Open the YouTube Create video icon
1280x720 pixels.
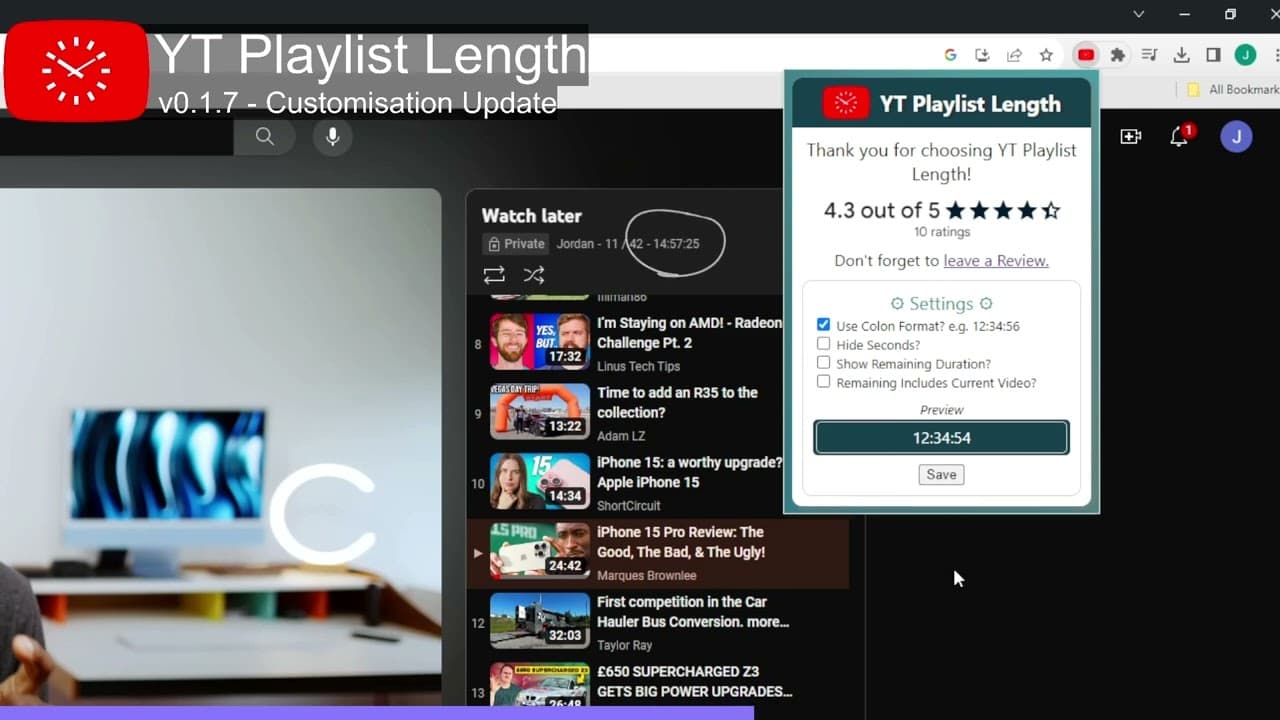tap(1131, 137)
